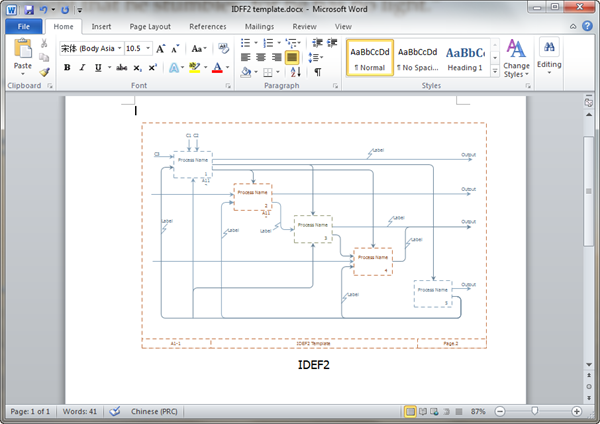Click Words: 41 in status bar

pyautogui.click(x=80, y=411)
